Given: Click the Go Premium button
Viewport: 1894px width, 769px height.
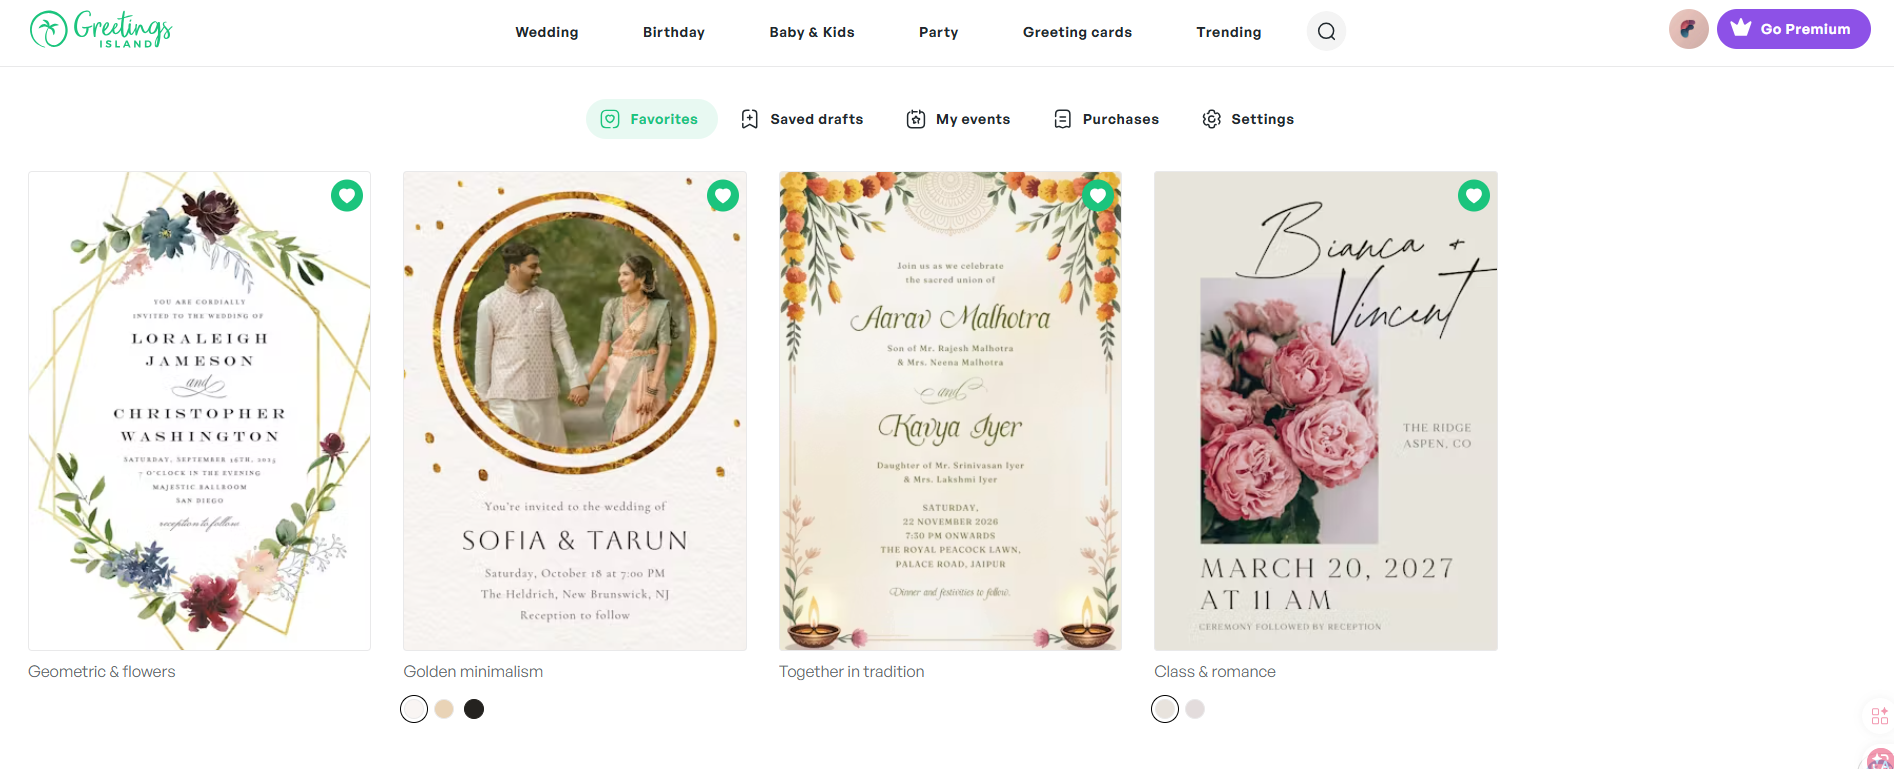Looking at the screenshot, I should (x=1793, y=29).
